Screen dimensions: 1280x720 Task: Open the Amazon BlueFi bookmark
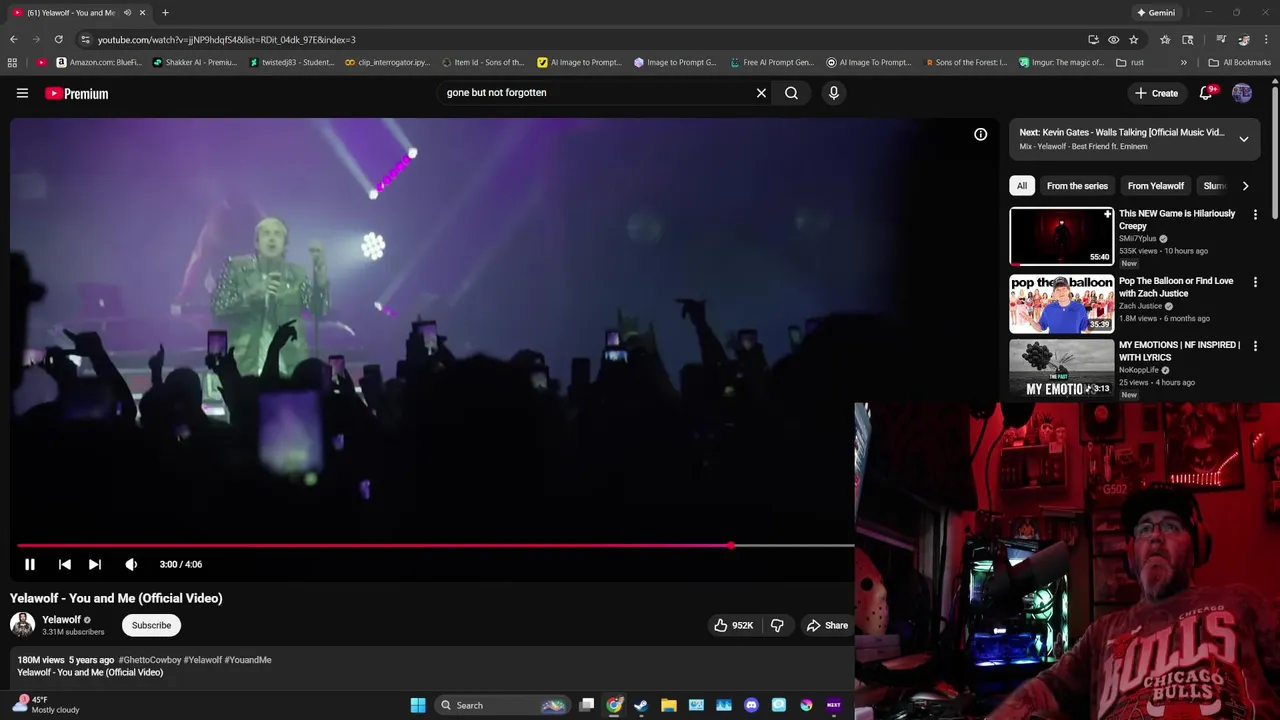[99, 62]
